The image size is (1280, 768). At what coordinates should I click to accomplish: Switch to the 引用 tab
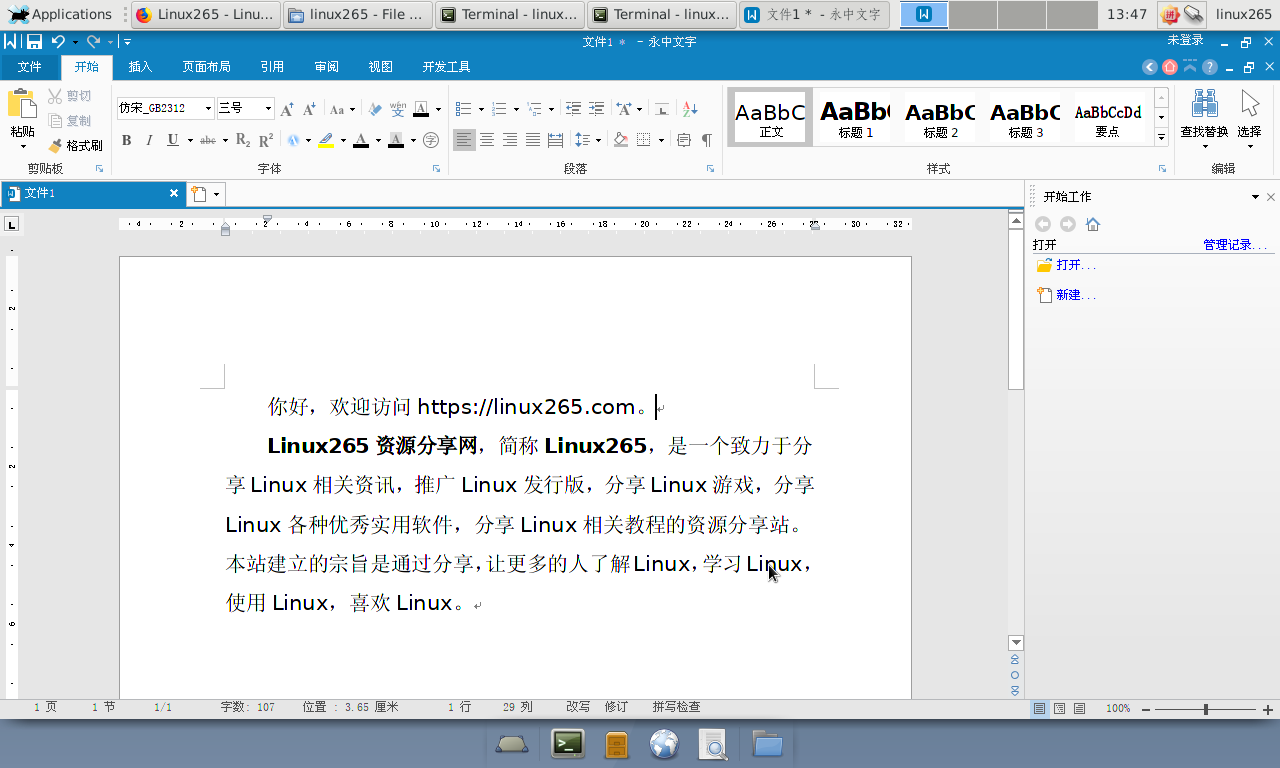tap(272, 67)
